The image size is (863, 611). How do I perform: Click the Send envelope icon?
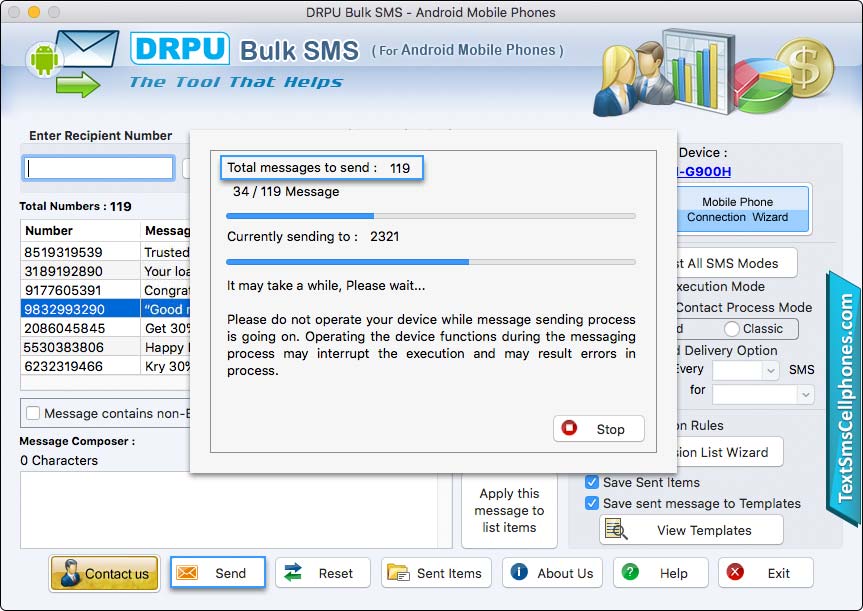[187, 573]
